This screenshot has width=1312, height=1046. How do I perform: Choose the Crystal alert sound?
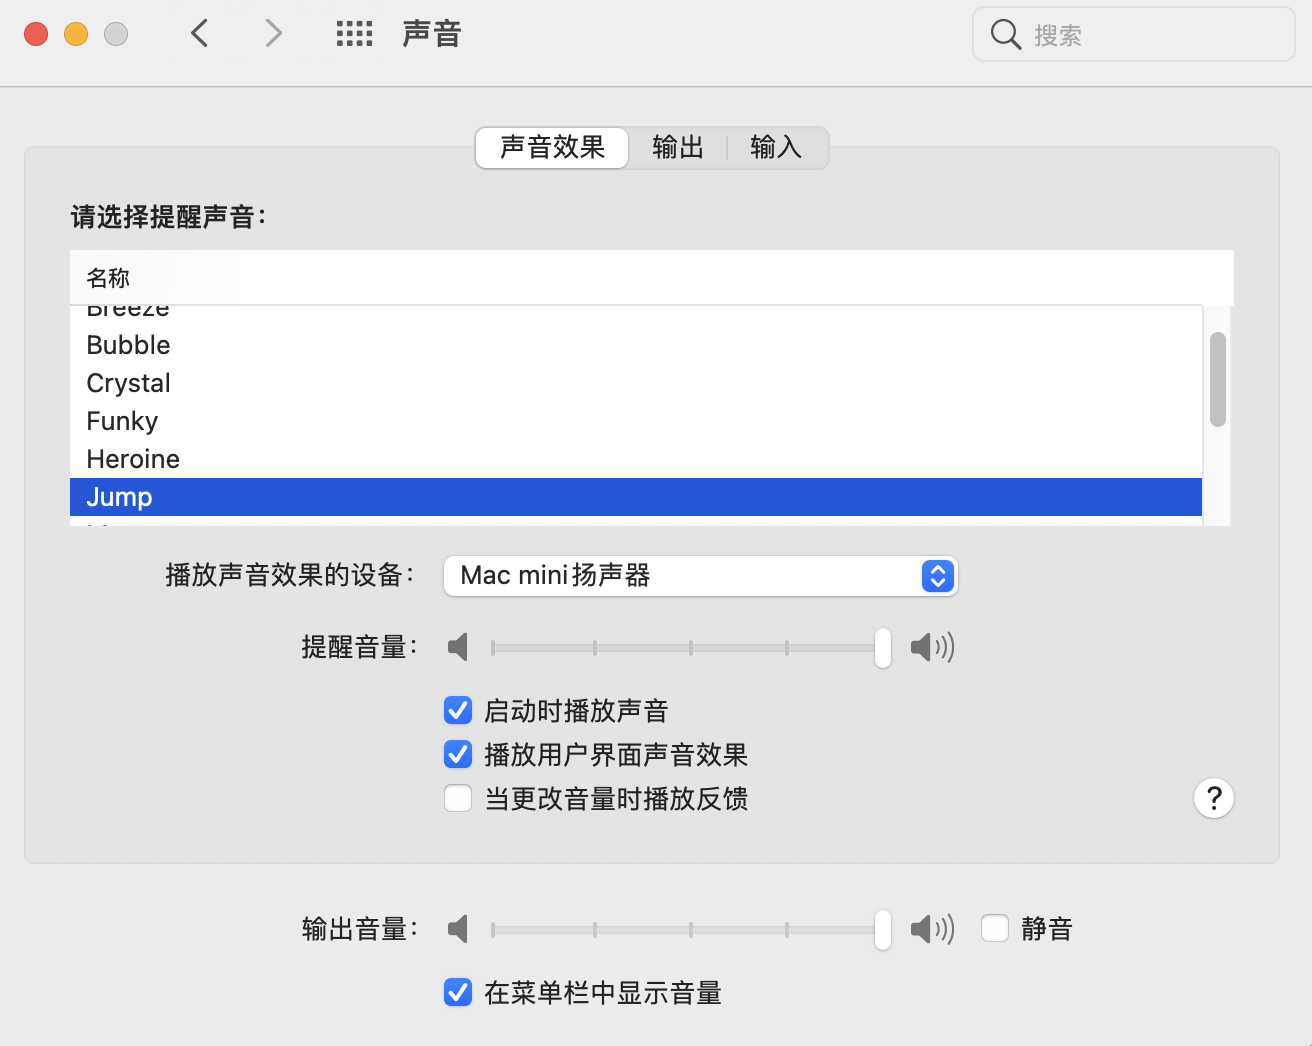click(x=129, y=383)
